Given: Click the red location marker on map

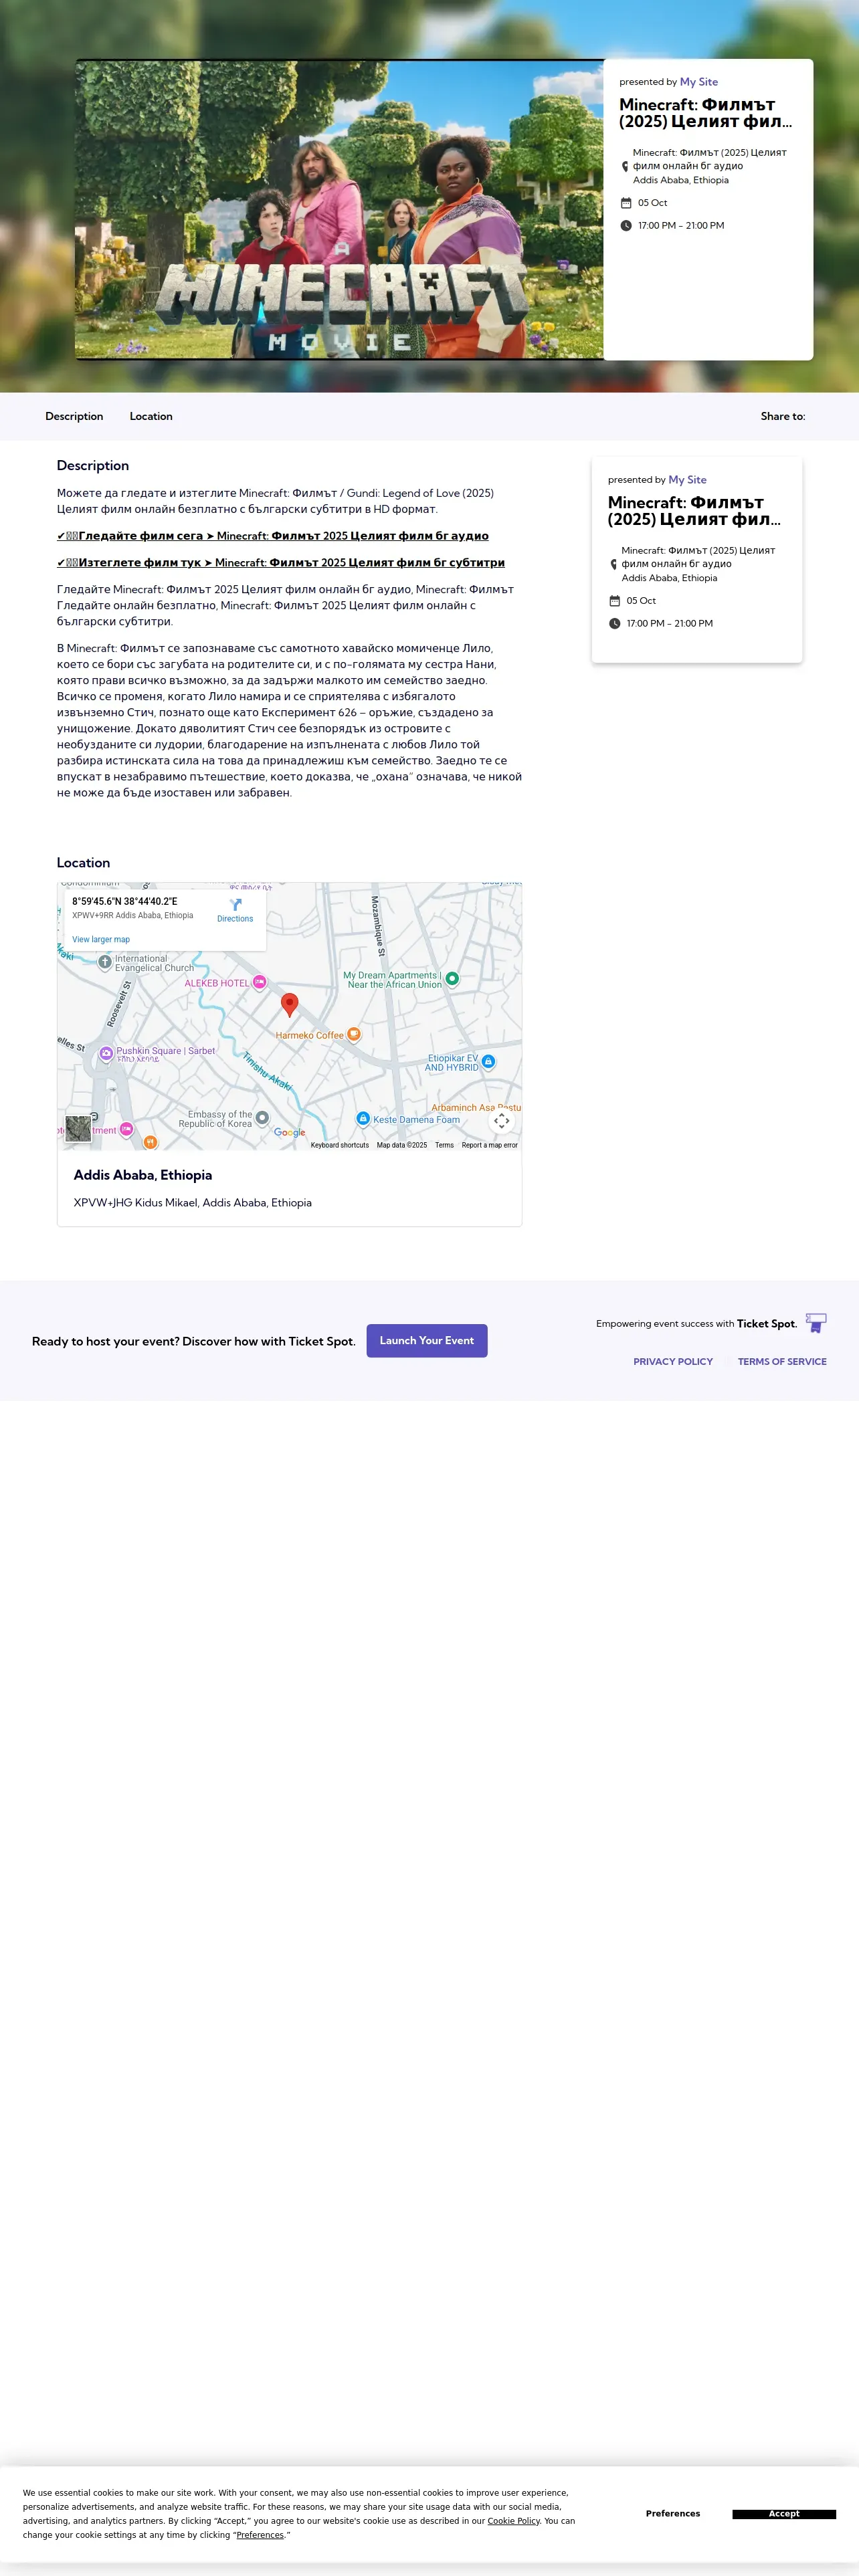Looking at the screenshot, I should click(289, 1005).
